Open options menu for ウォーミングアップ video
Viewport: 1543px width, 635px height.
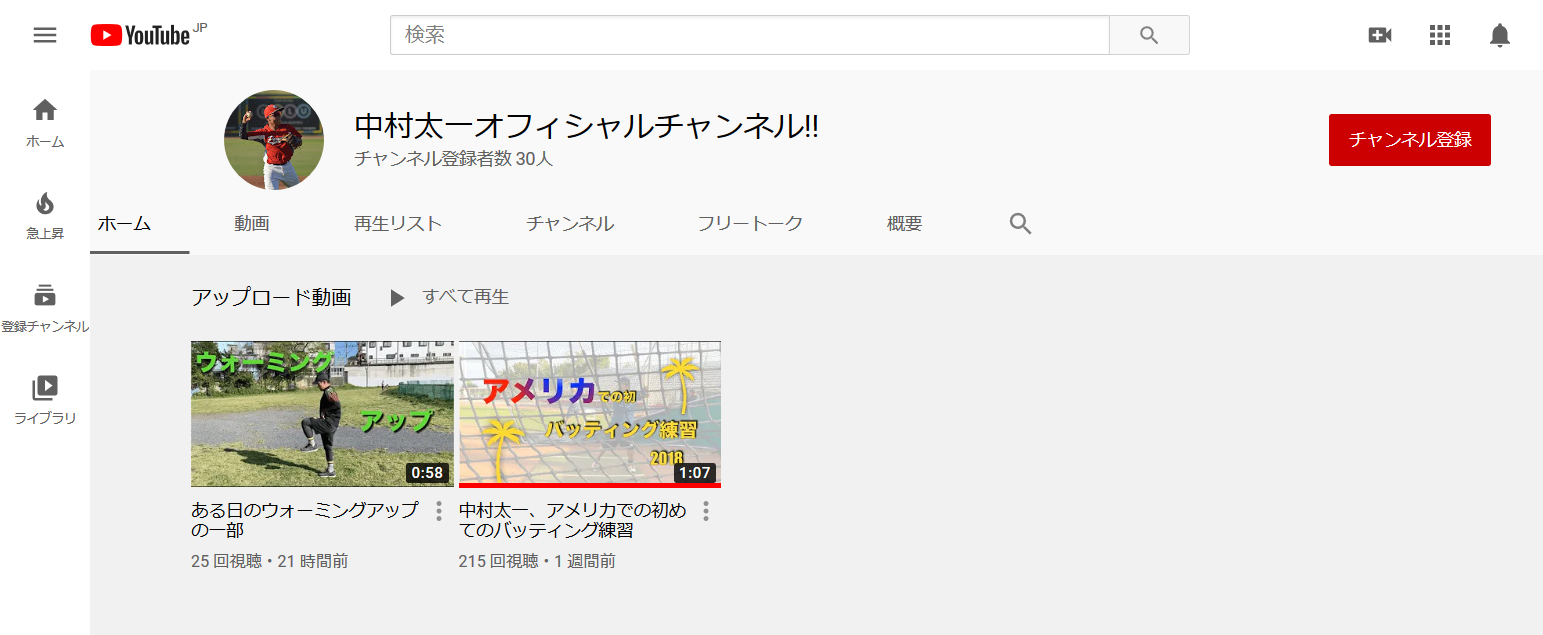(x=438, y=511)
